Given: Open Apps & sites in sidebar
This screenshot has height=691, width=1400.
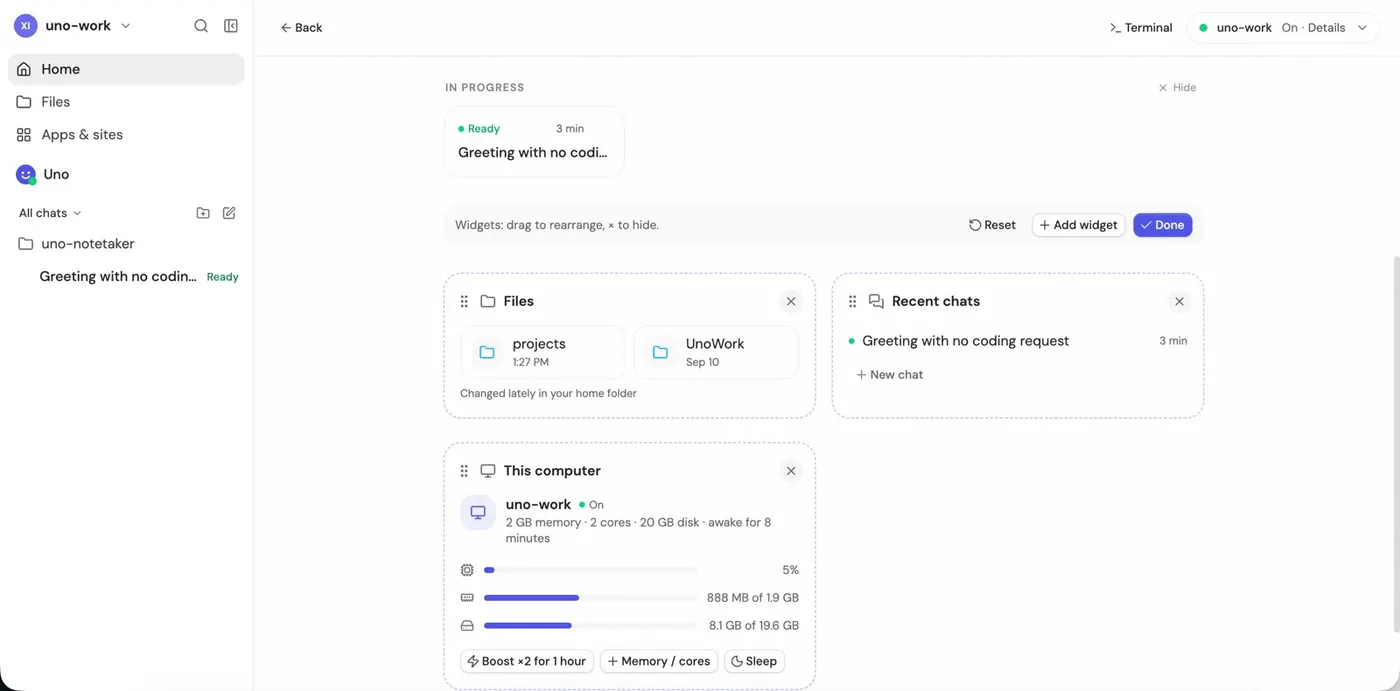Looking at the screenshot, I should coord(126,135).
